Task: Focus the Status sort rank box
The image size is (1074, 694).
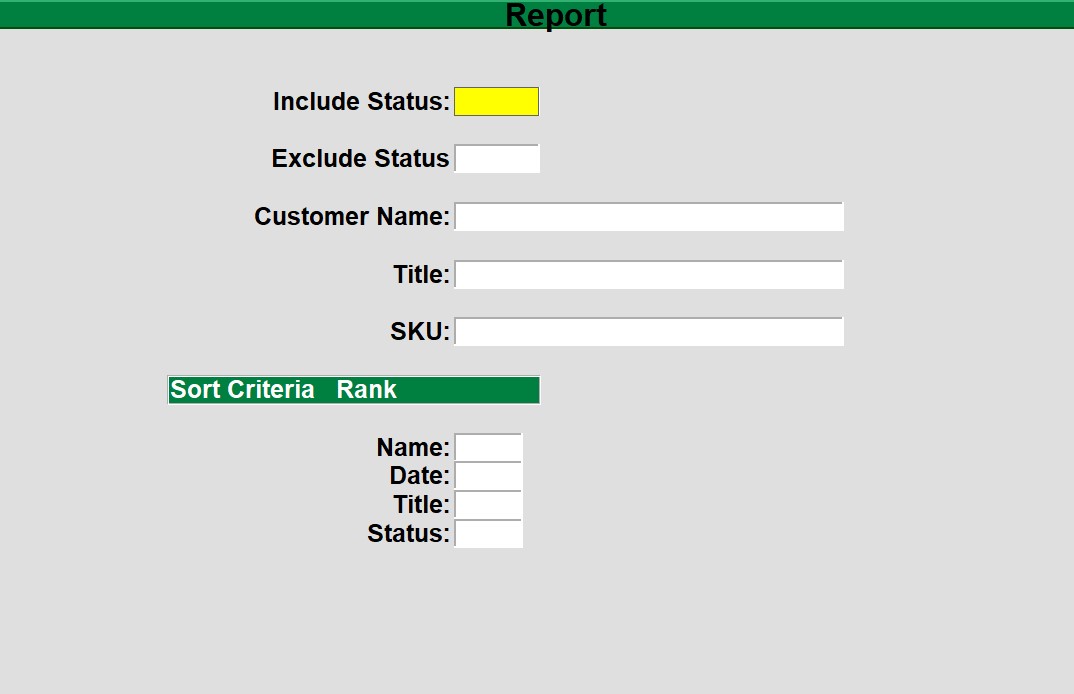Action: point(488,534)
